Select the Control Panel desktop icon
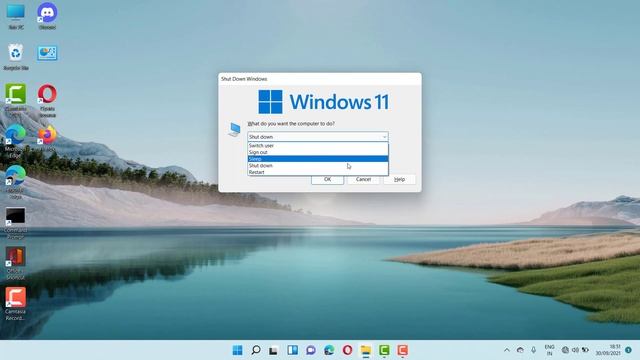 [47, 53]
